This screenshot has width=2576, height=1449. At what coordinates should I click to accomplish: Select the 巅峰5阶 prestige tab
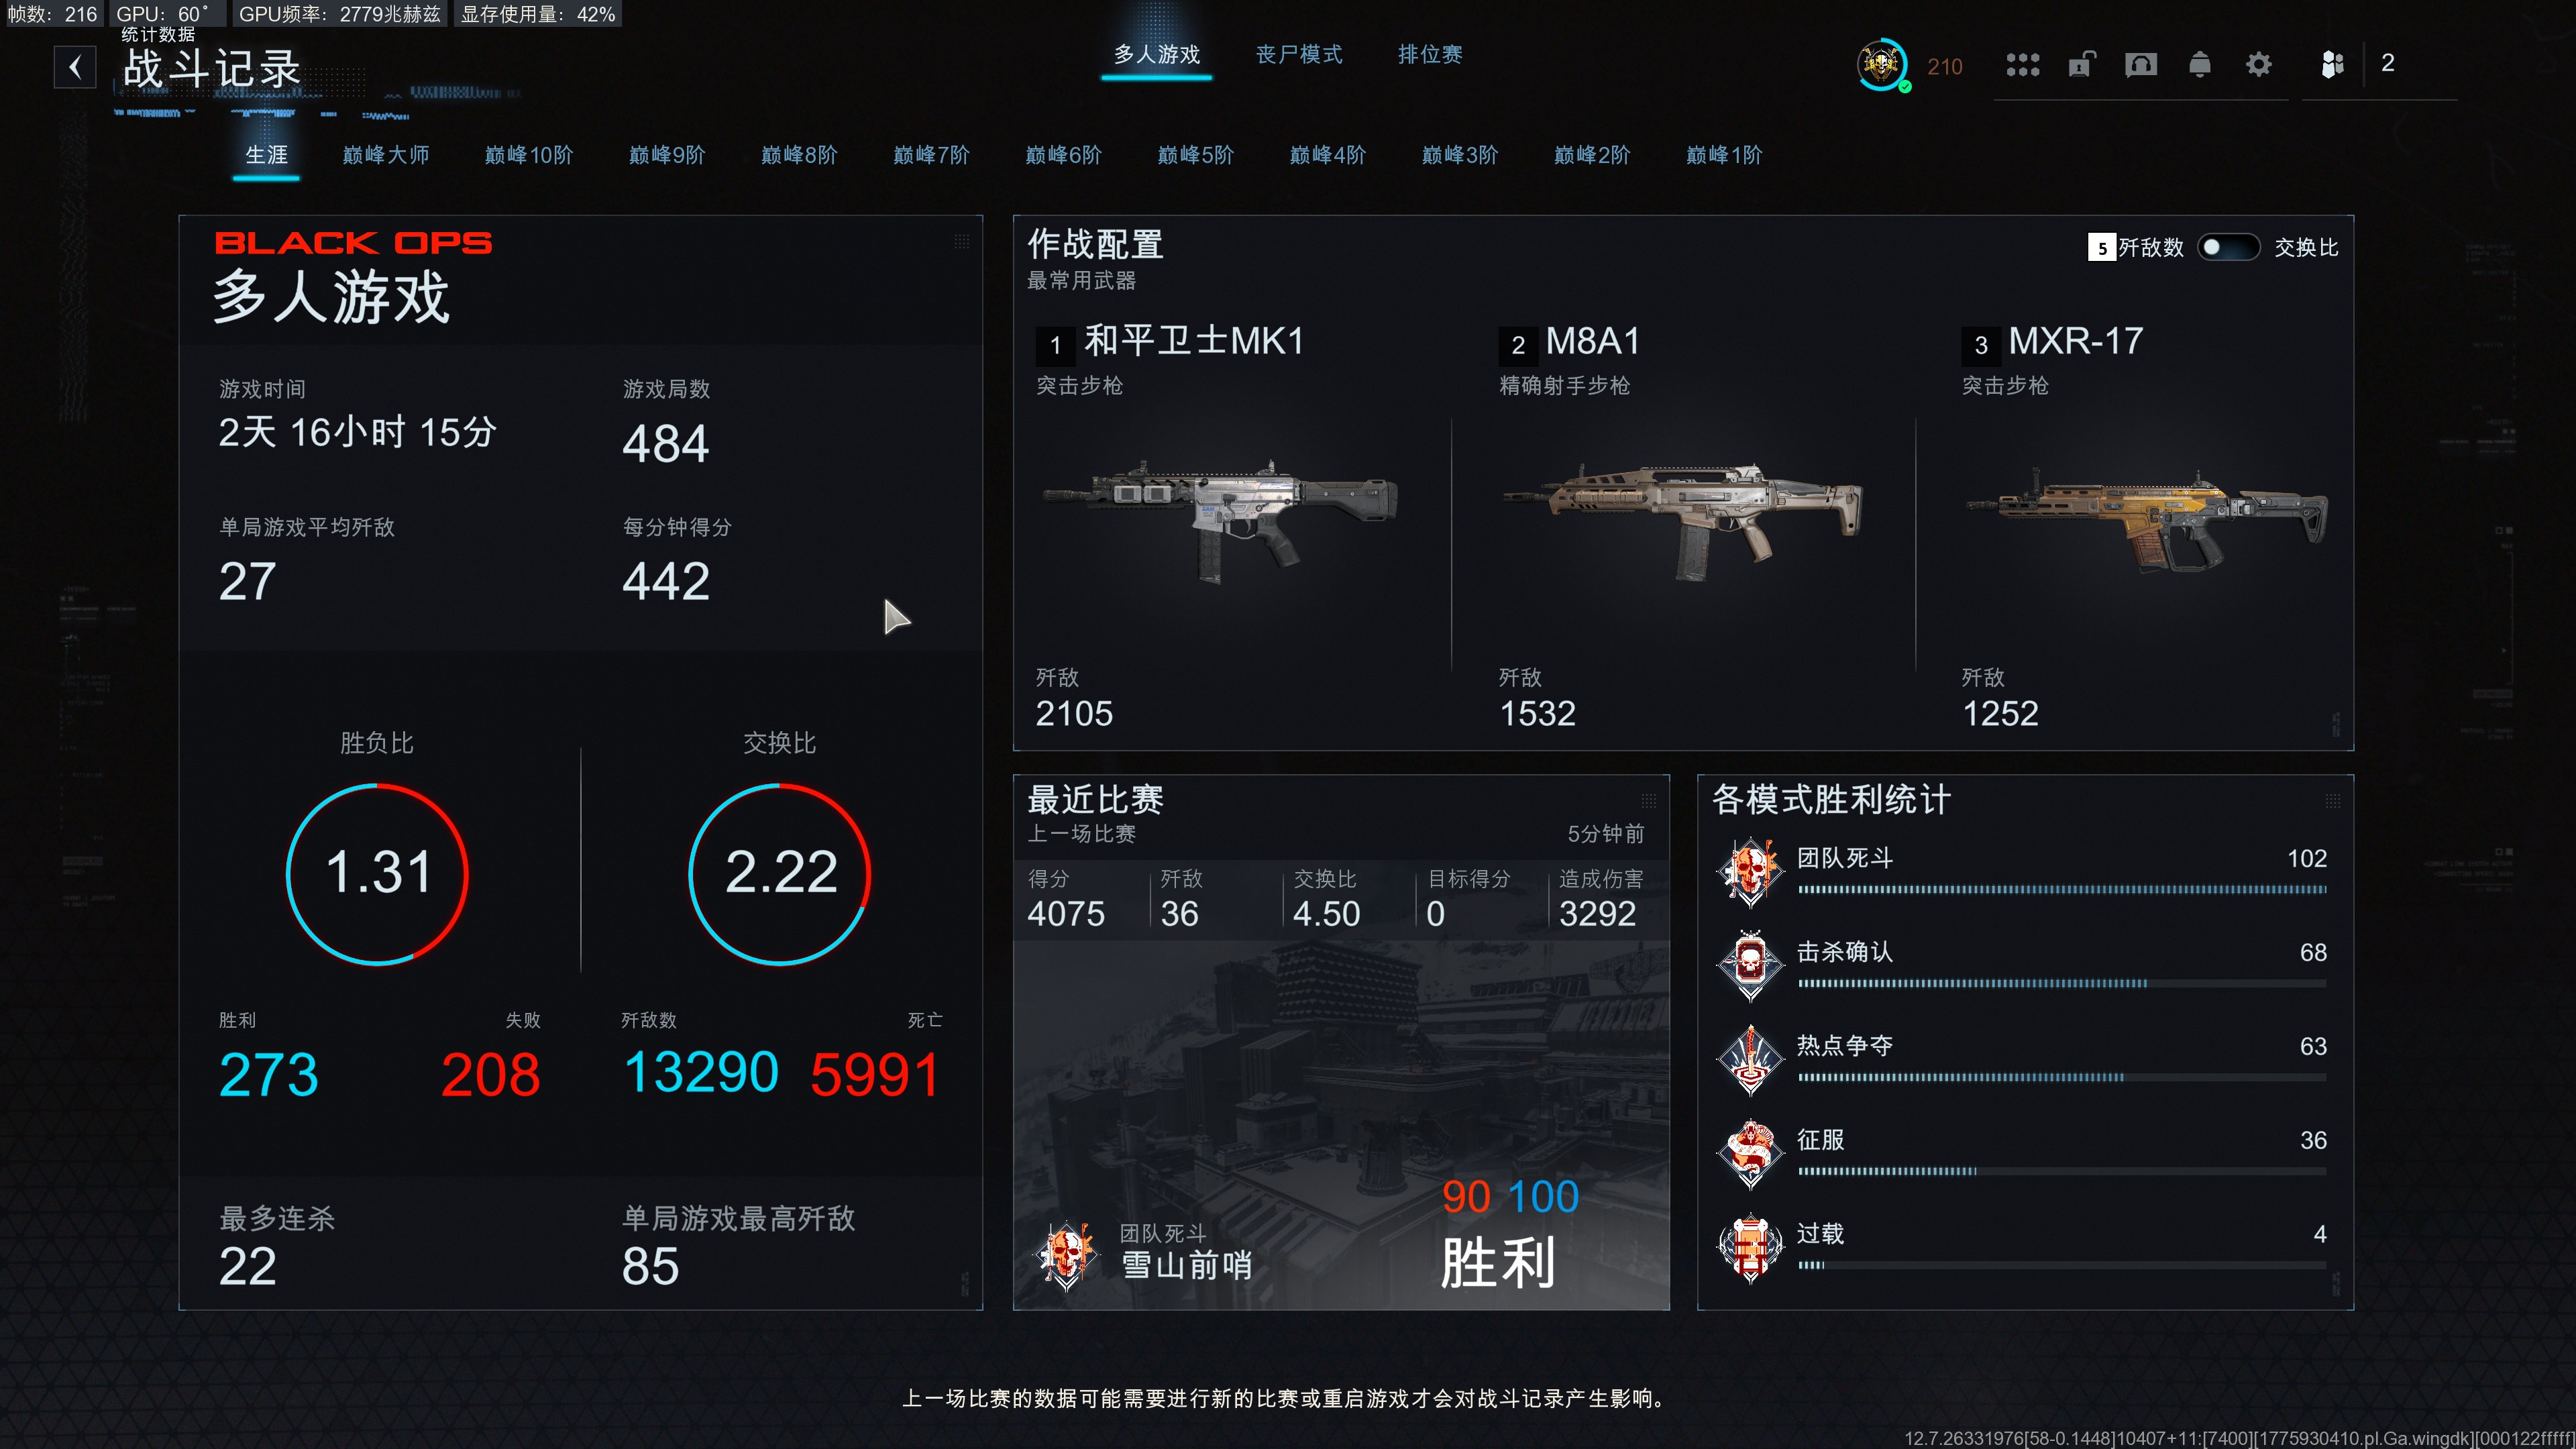[1196, 155]
